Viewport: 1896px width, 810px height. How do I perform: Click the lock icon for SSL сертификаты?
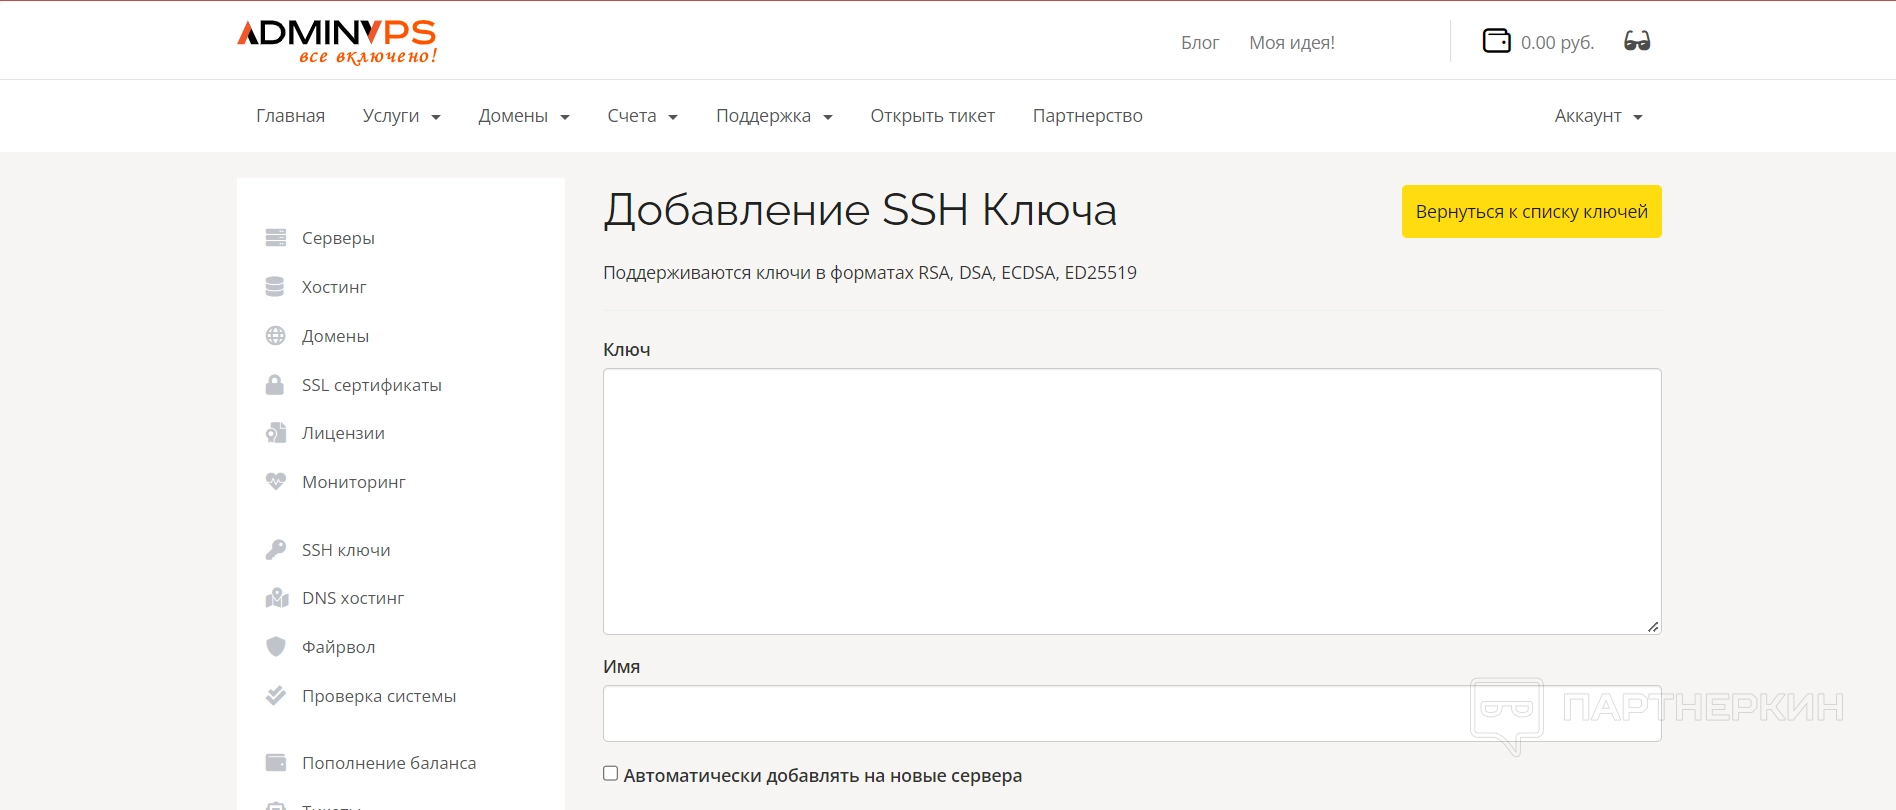tap(275, 385)
